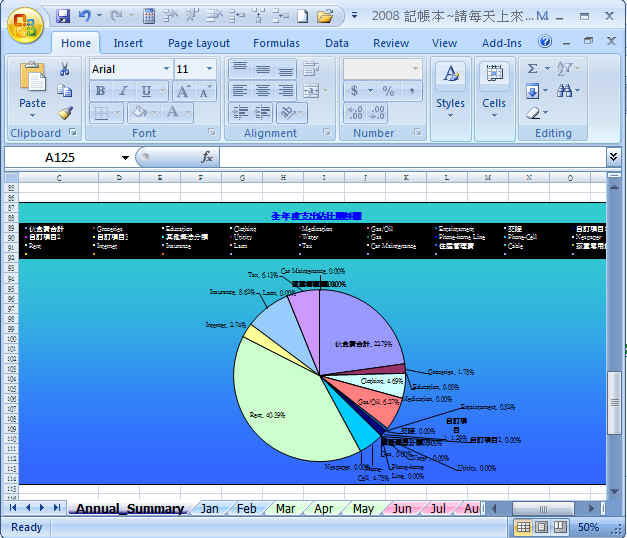
Task: Toggle Bold formatting
Action: tap(100, 91)
